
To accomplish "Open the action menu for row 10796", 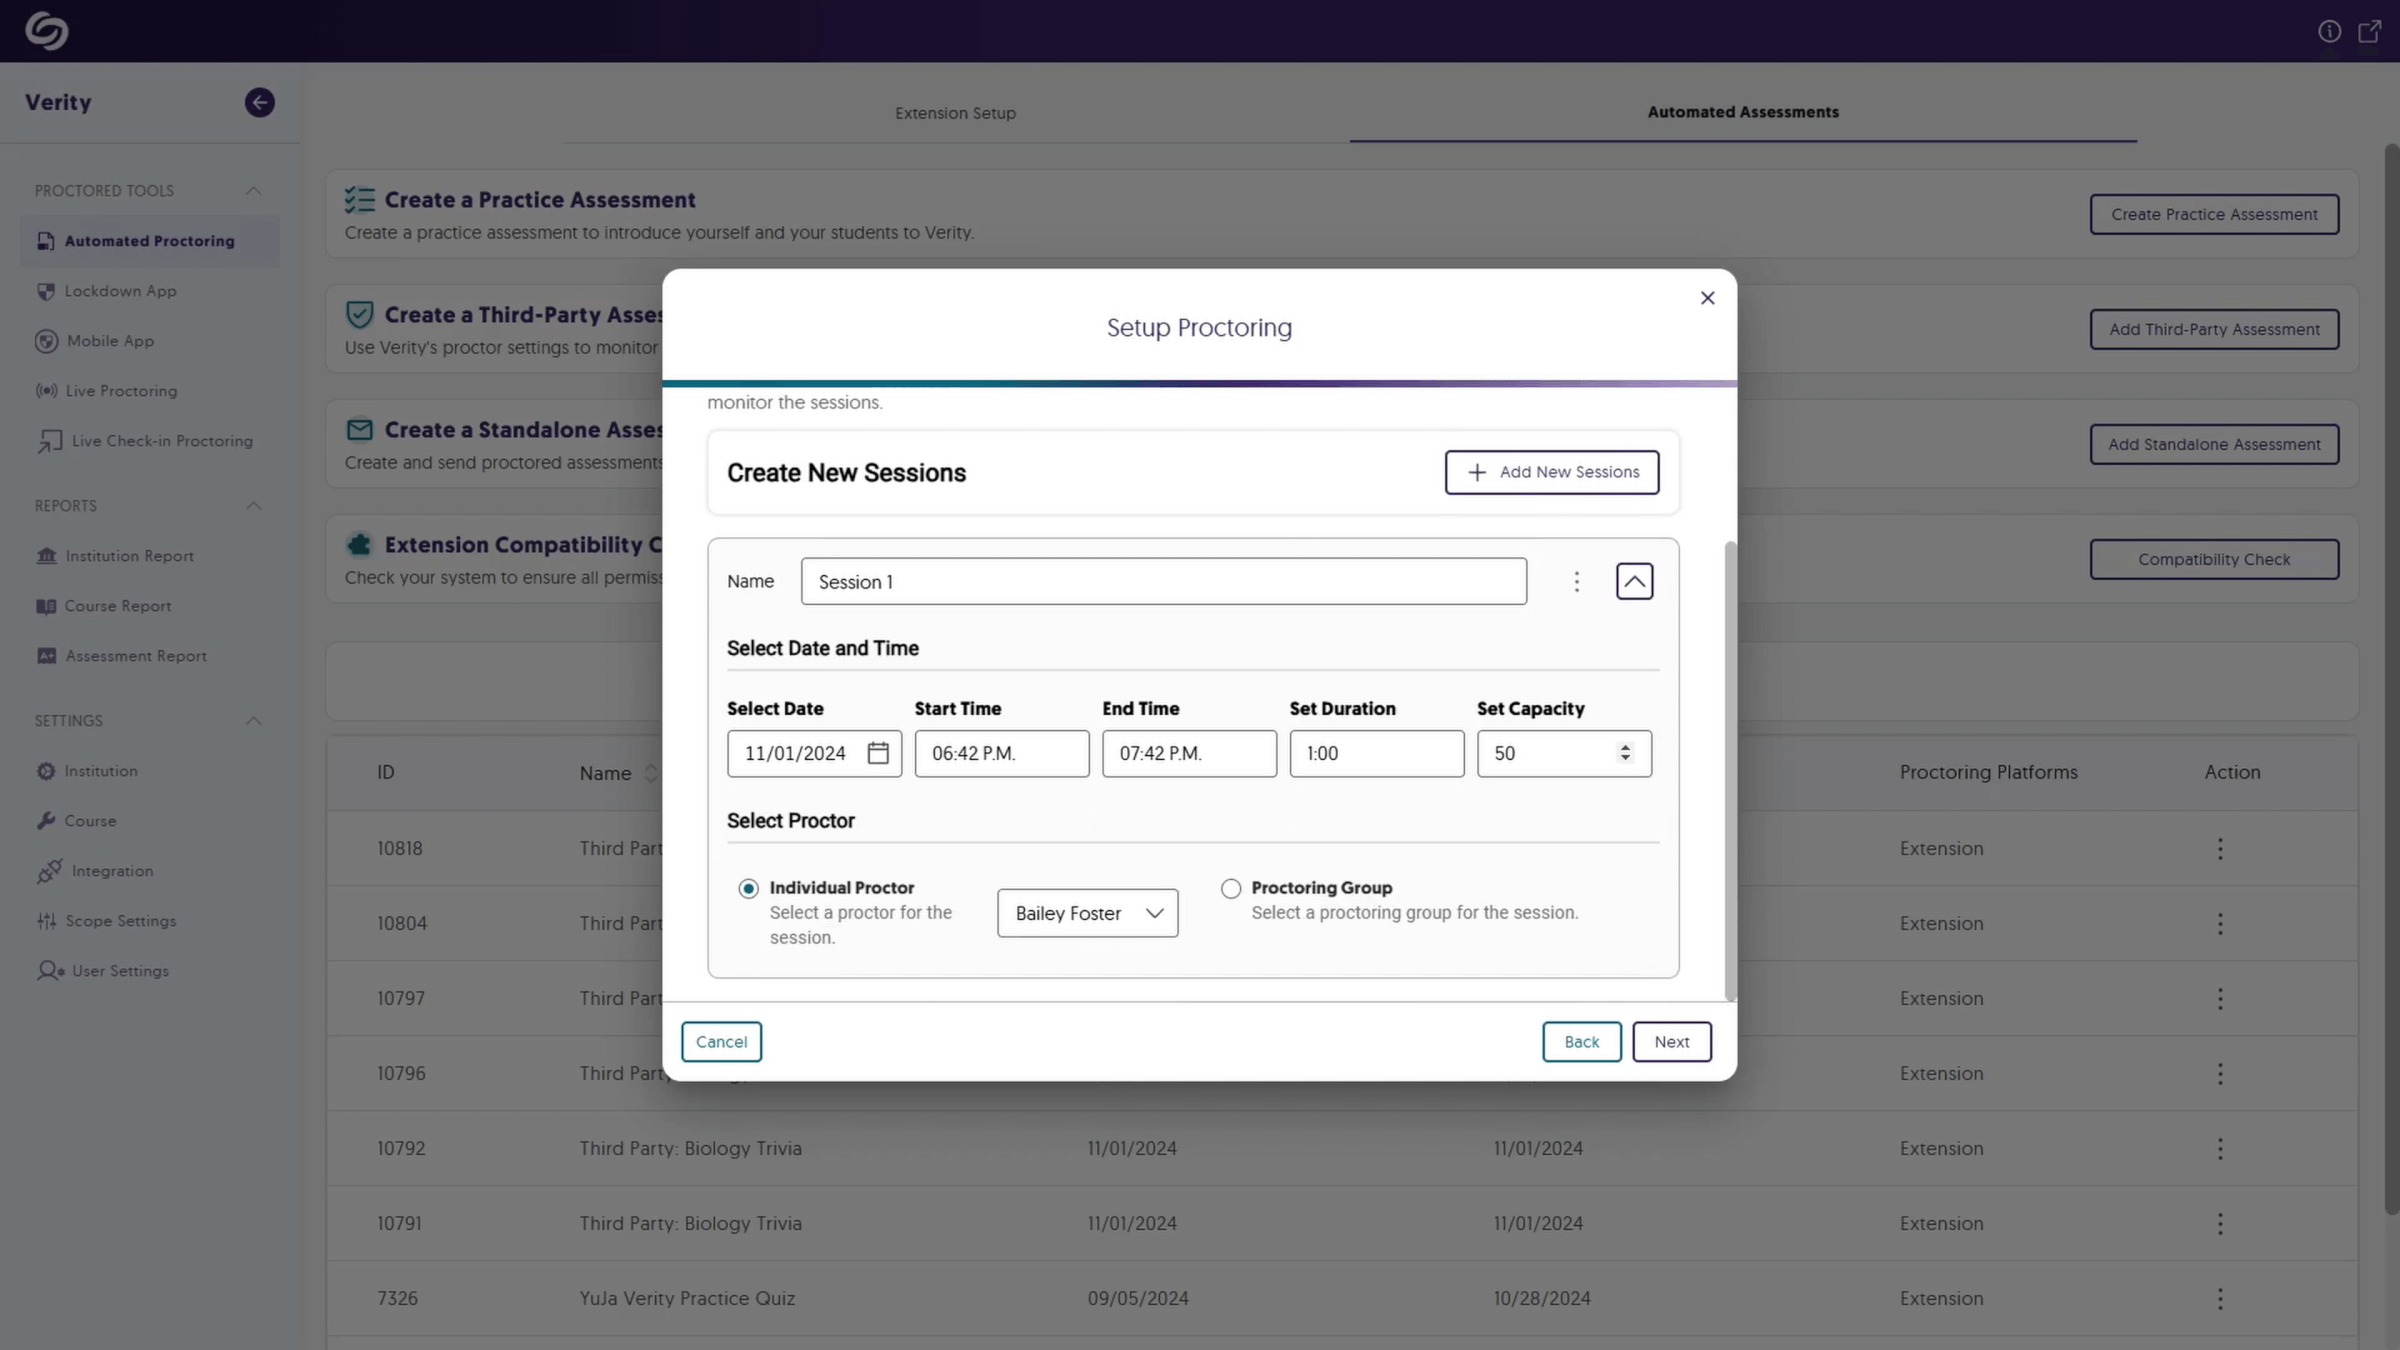I will point(2220,1073).
